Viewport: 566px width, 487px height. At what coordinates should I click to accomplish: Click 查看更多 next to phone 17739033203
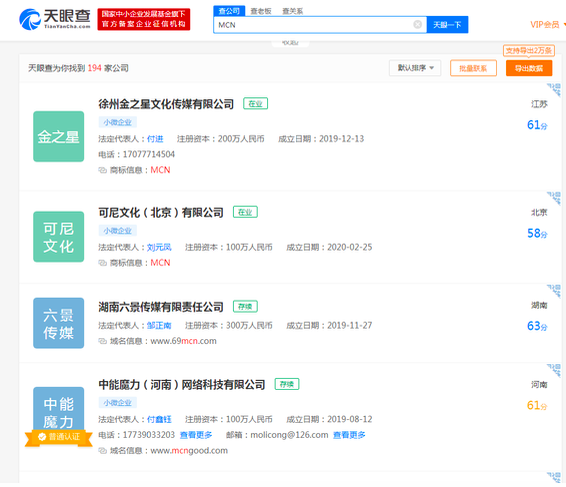(x=196, y=435)
